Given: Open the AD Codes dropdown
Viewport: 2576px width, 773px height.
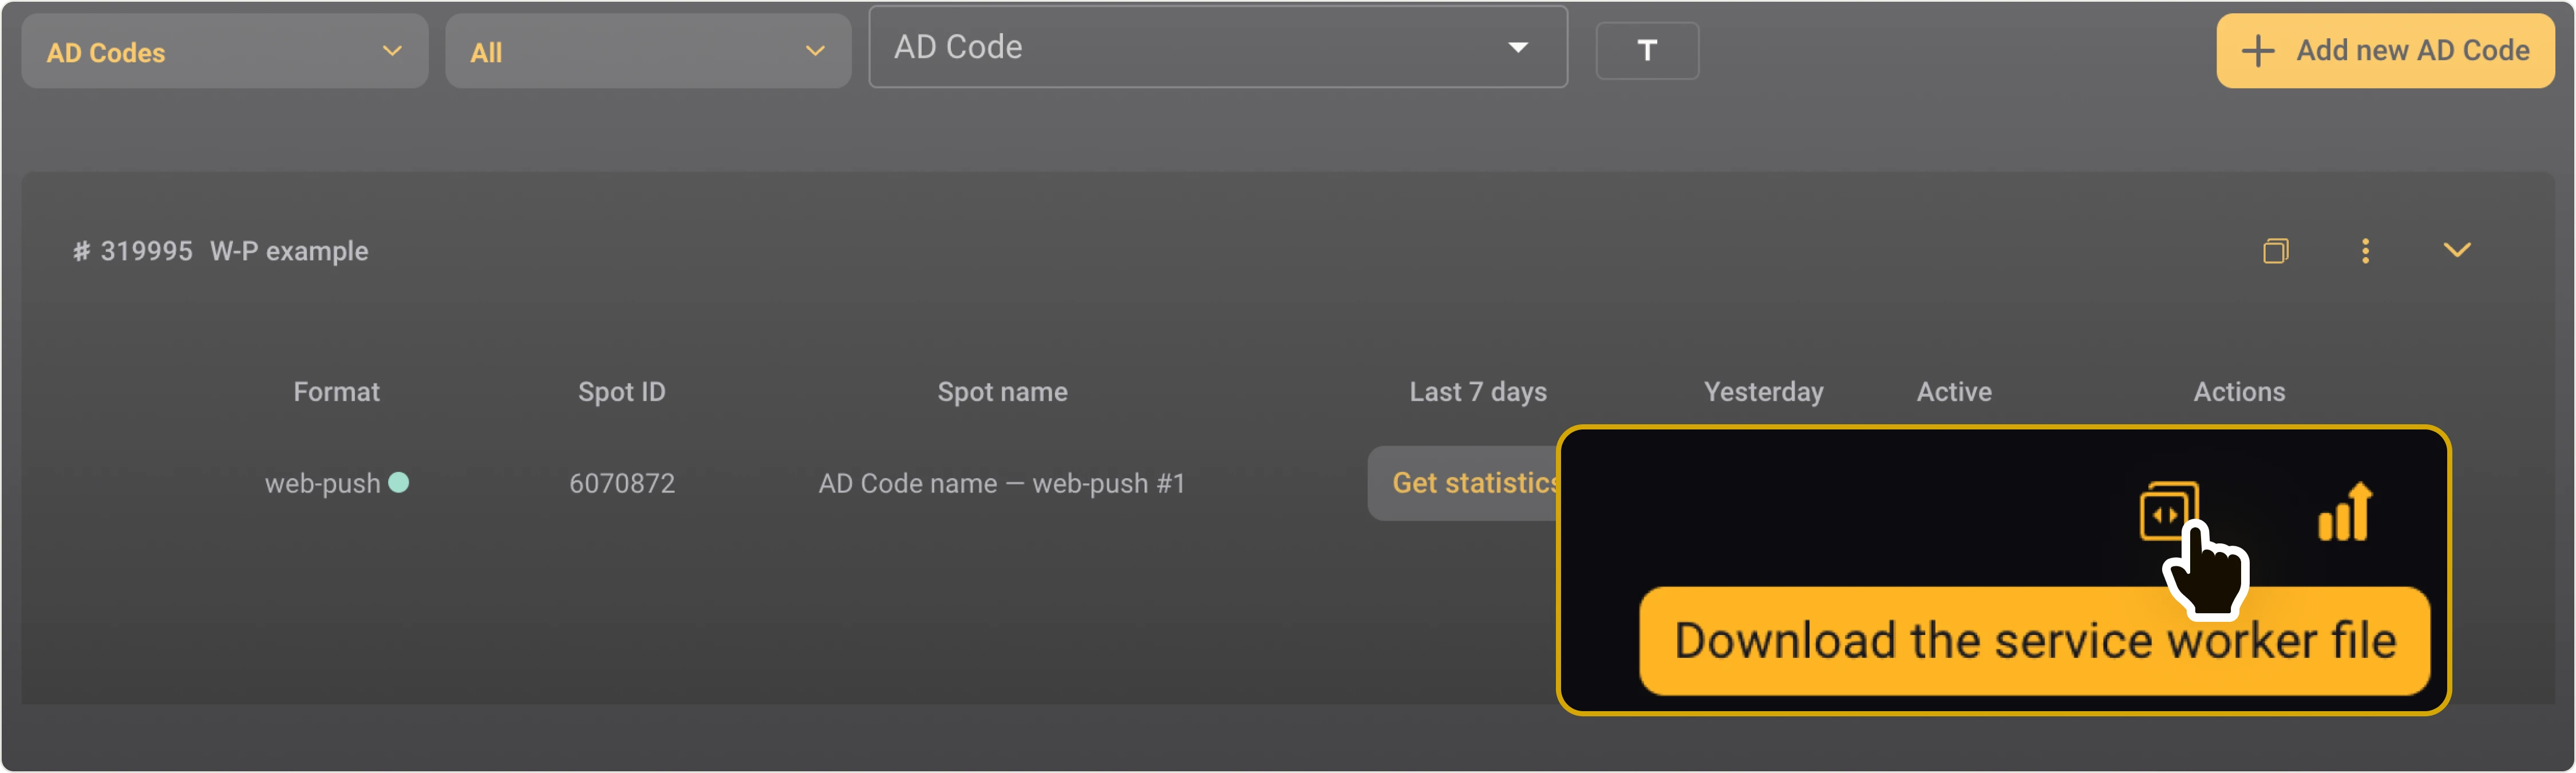Looking at the screenshot, I should (x=224, y=51).
